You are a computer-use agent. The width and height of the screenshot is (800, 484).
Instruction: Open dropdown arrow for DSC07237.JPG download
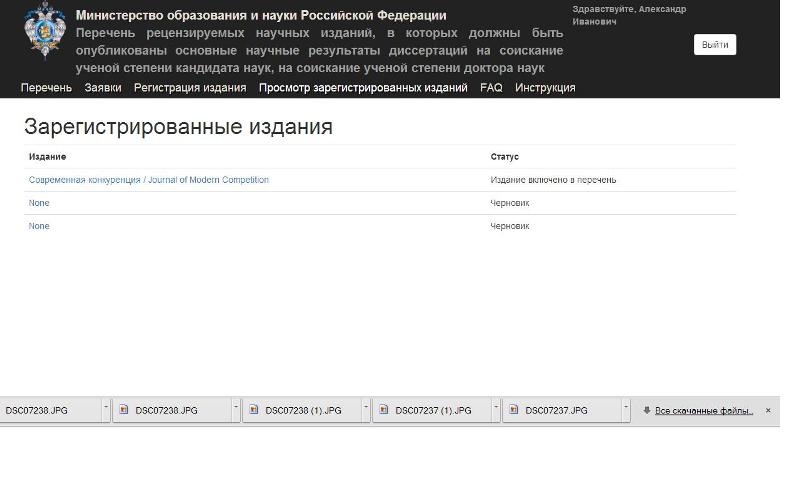coord(626,410)
